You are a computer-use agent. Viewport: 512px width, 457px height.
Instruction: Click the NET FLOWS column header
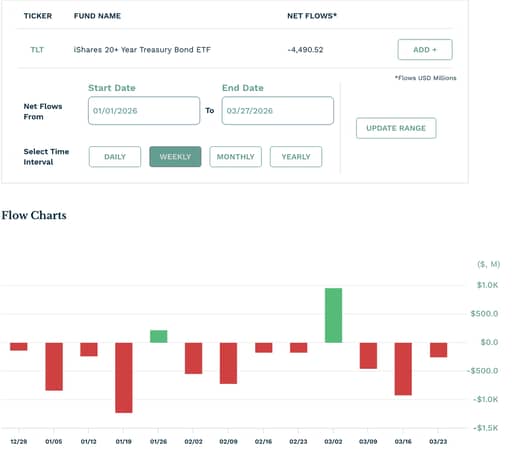312,16
